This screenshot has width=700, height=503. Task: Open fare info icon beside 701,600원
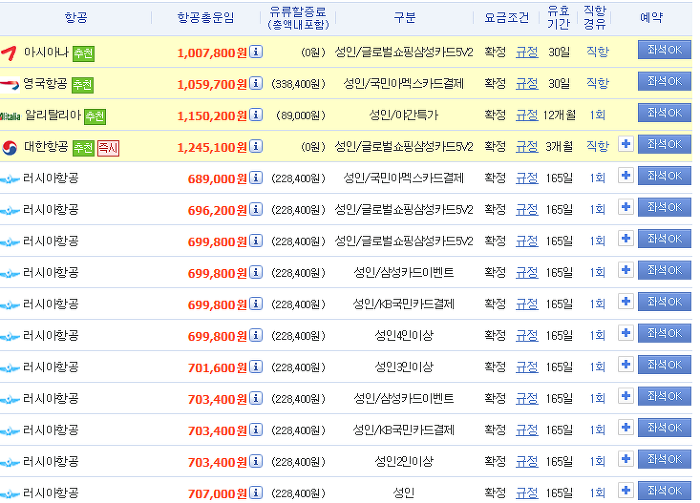tap(256, 366)
